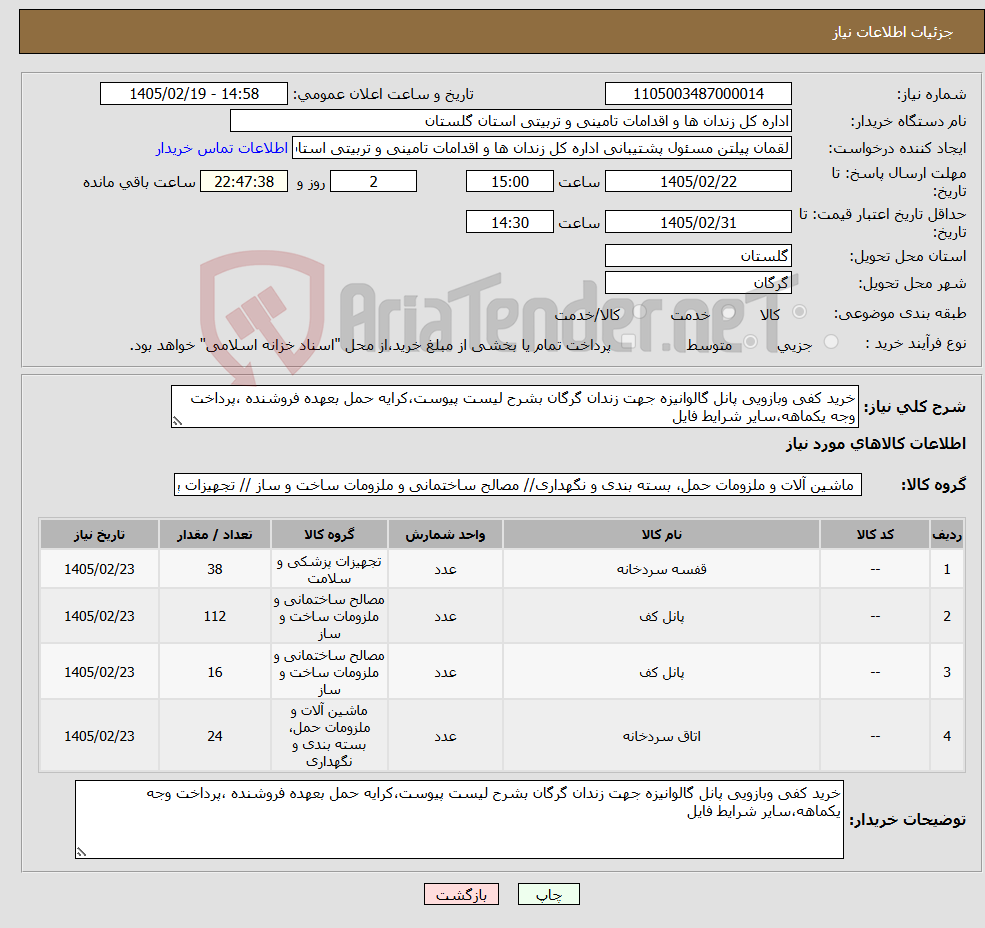
Task: Select the کالا radio button
Action: pos(800,312)
